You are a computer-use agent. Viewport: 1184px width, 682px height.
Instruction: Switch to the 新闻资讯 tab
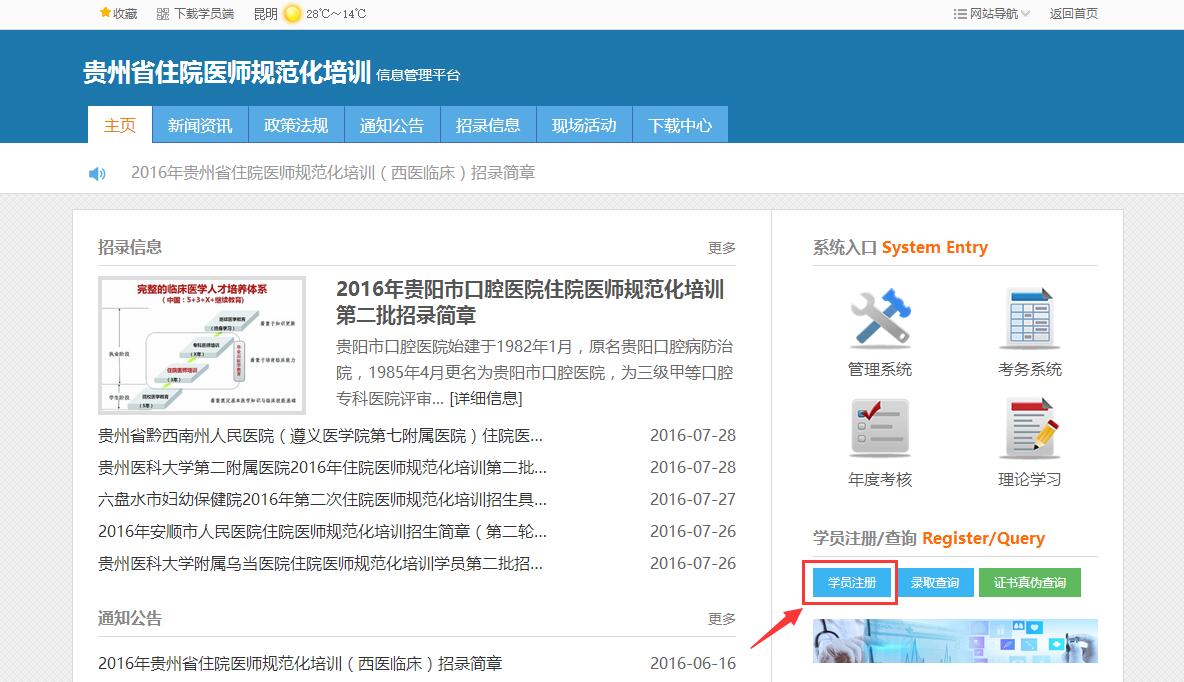click(200, 125)
